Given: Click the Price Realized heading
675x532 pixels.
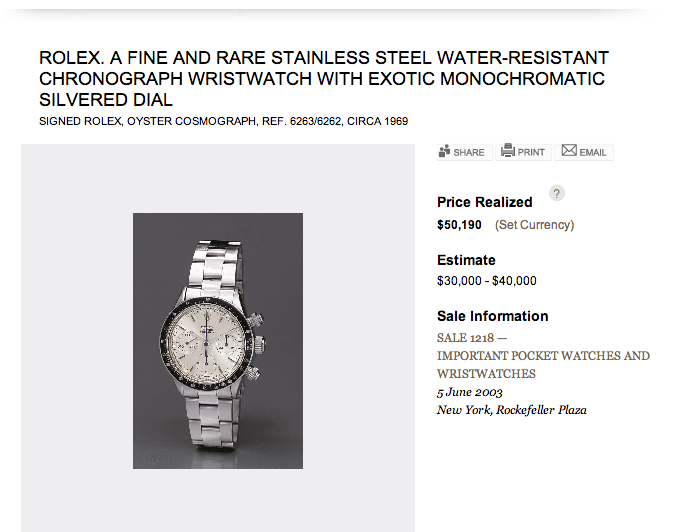Looking at the screenshot, I should 484,202.
